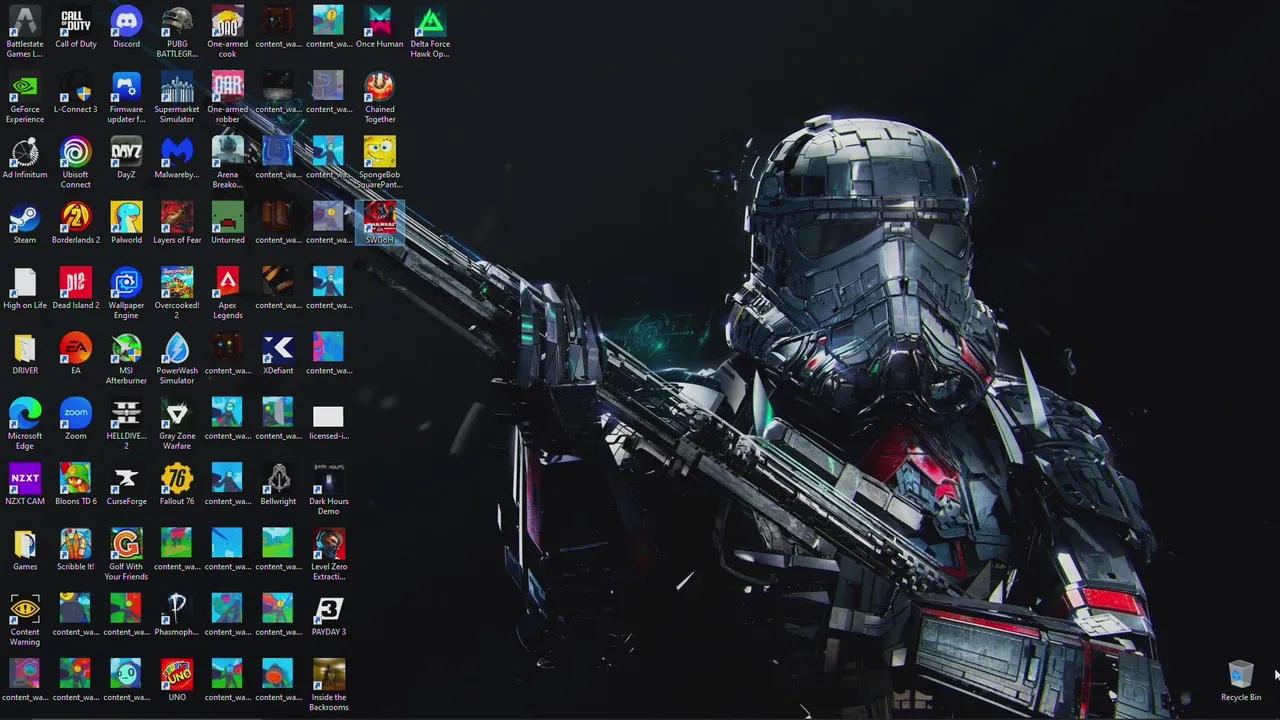Select the One-armed robber icon
The image size is (1280, 720).
(x=228, y=97)
